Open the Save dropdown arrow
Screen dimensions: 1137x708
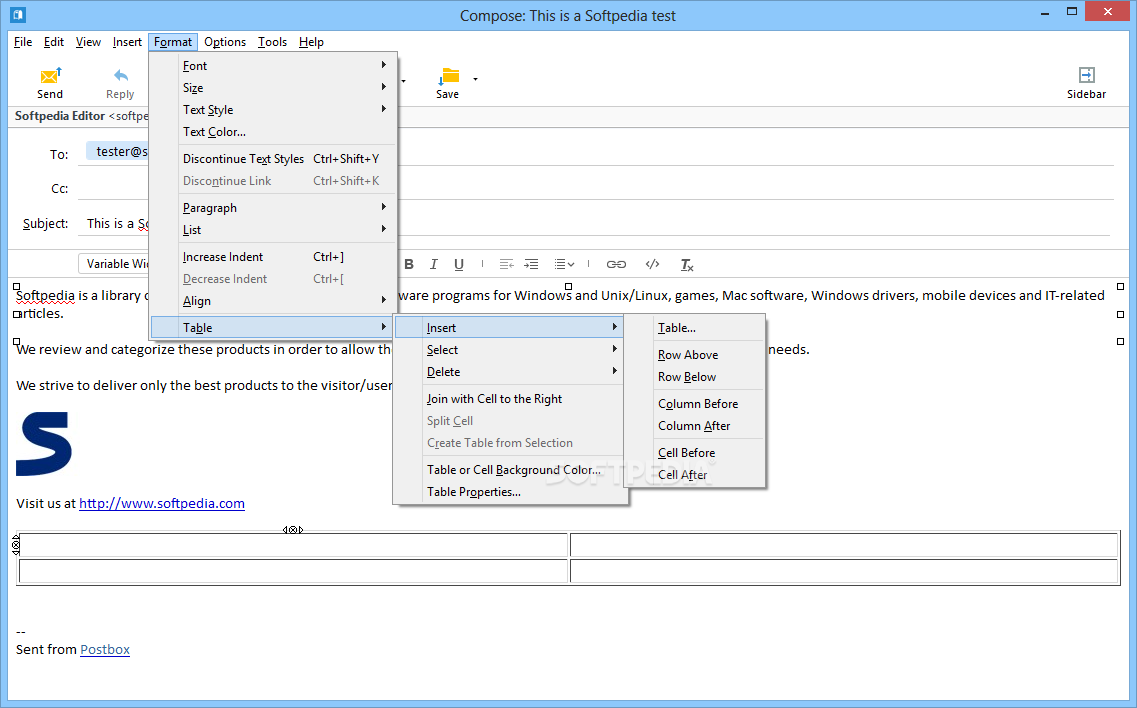[475, 79]
